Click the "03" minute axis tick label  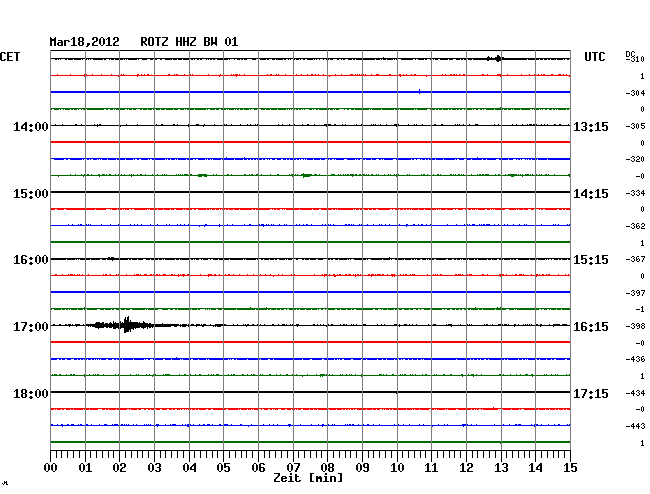pos(154,467)
